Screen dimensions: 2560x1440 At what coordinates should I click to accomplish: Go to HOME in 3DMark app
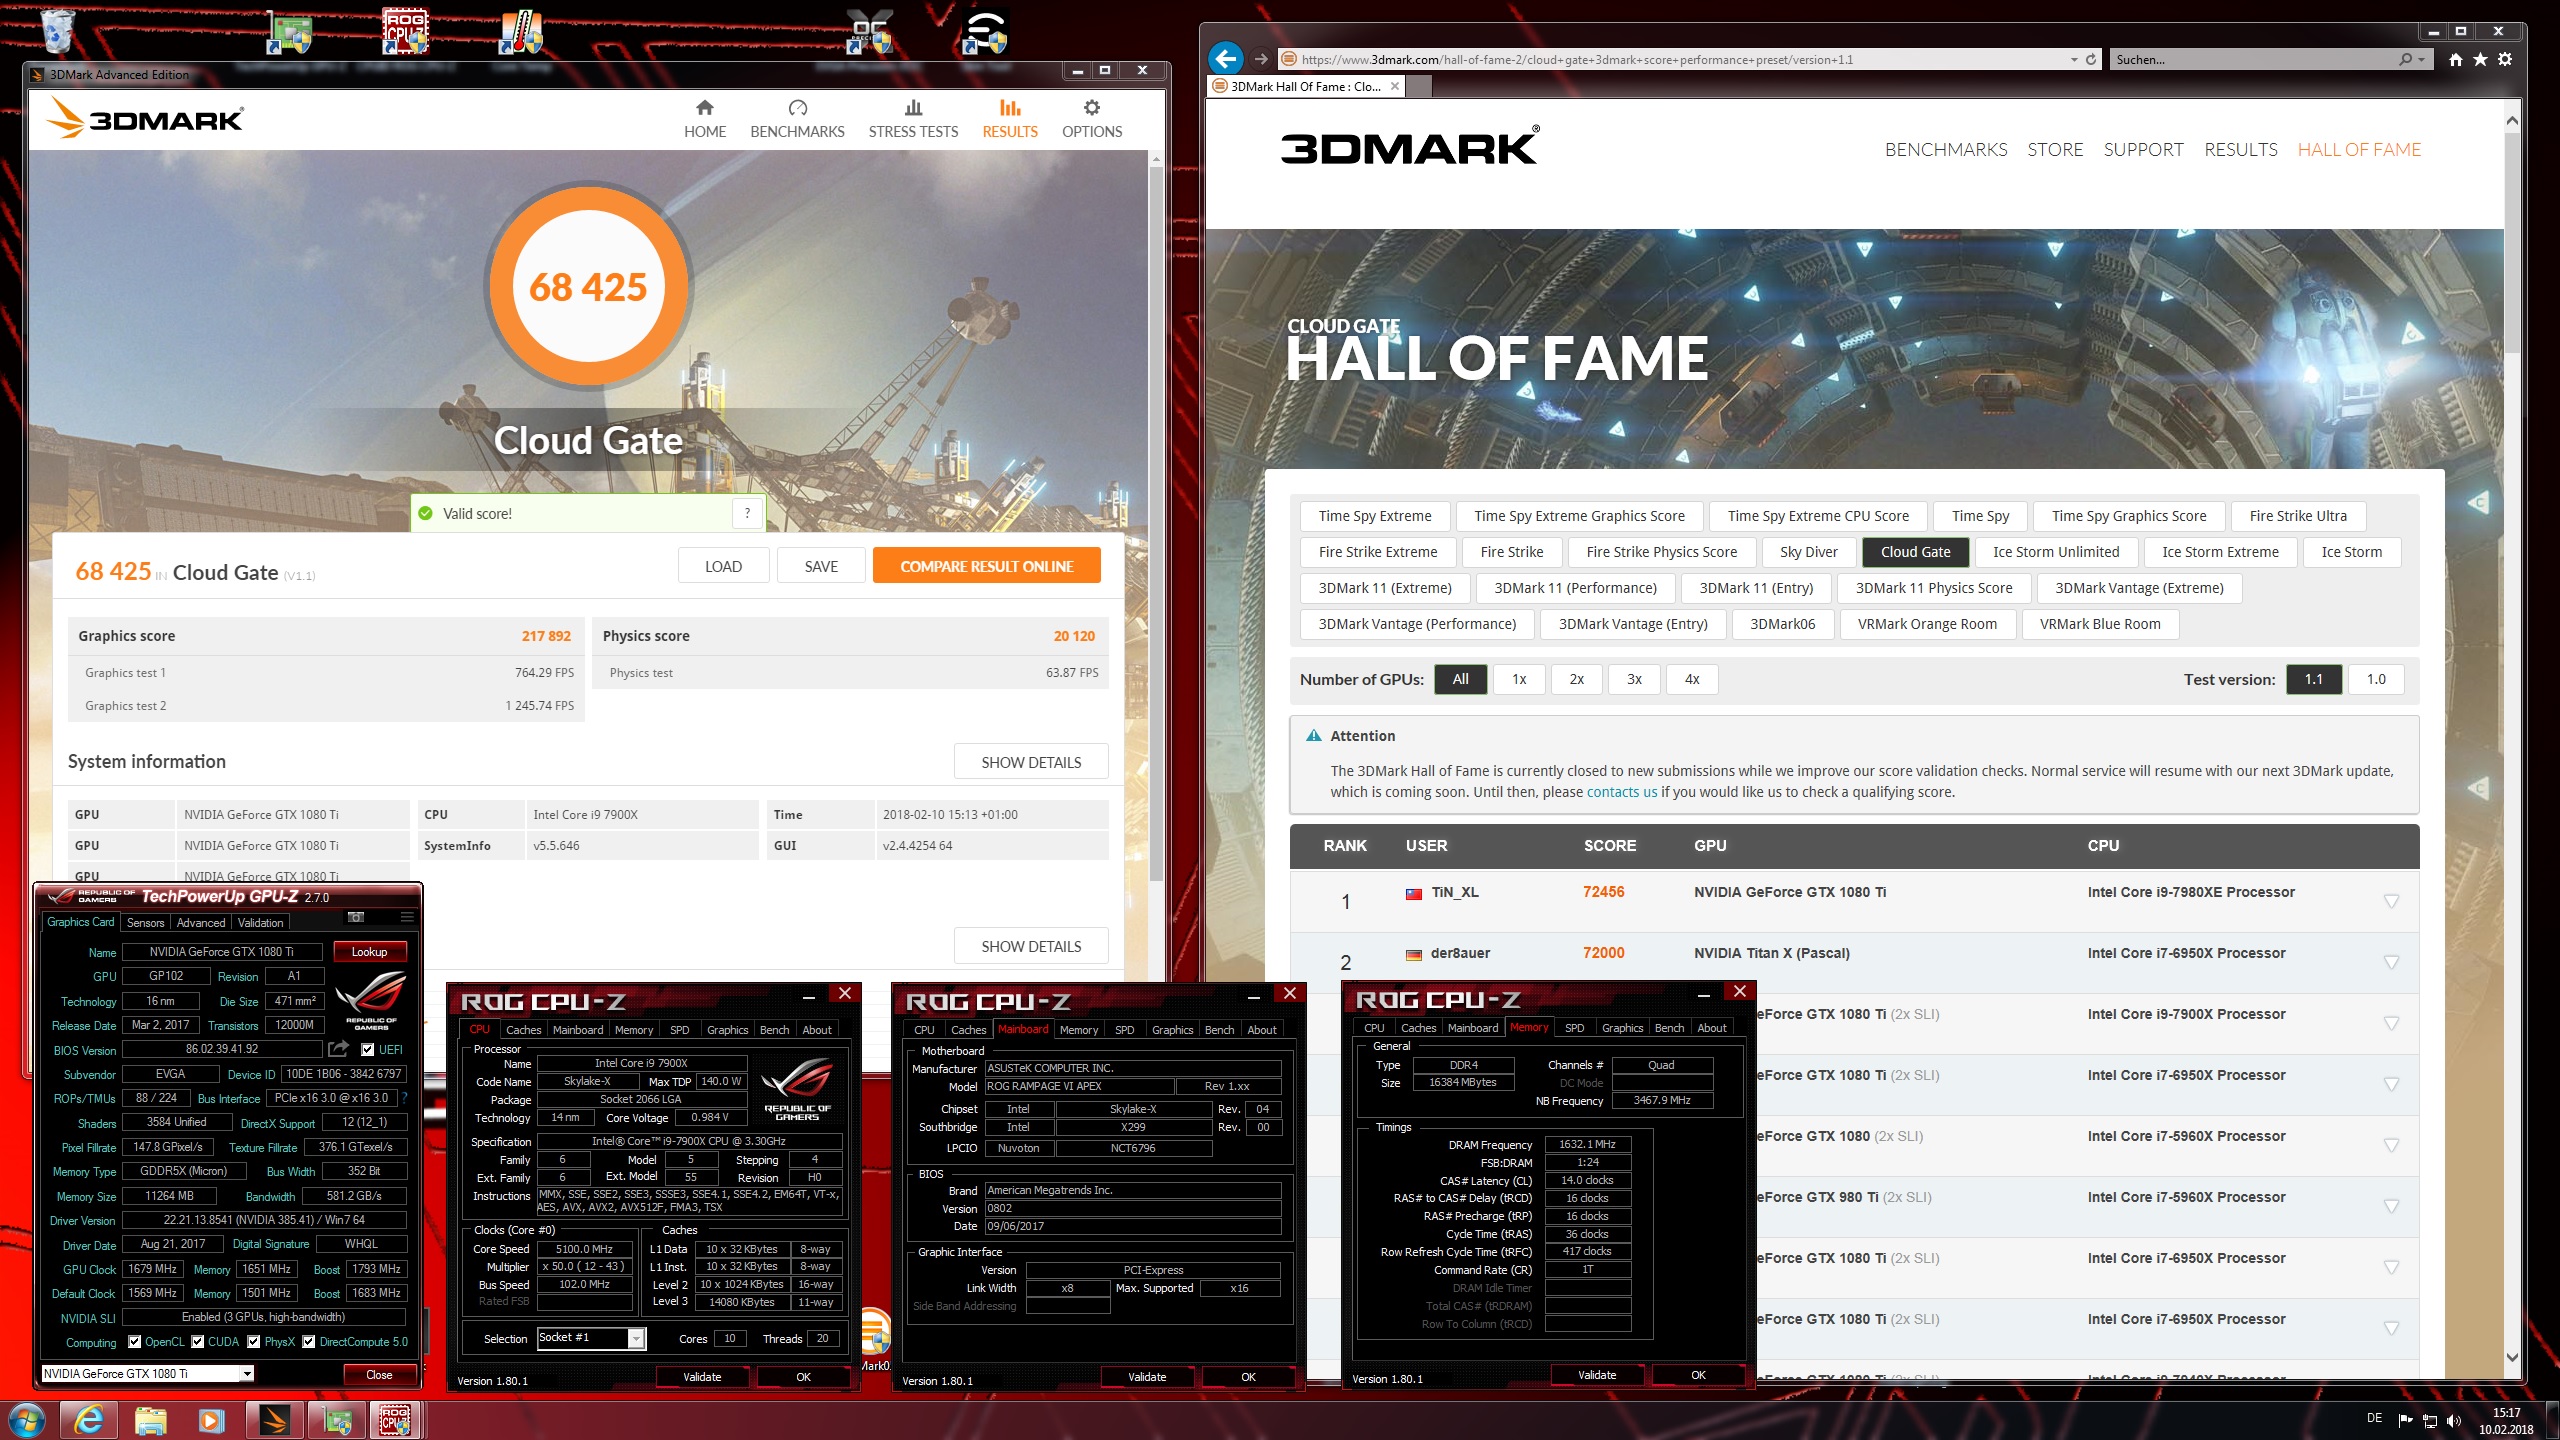705,119
